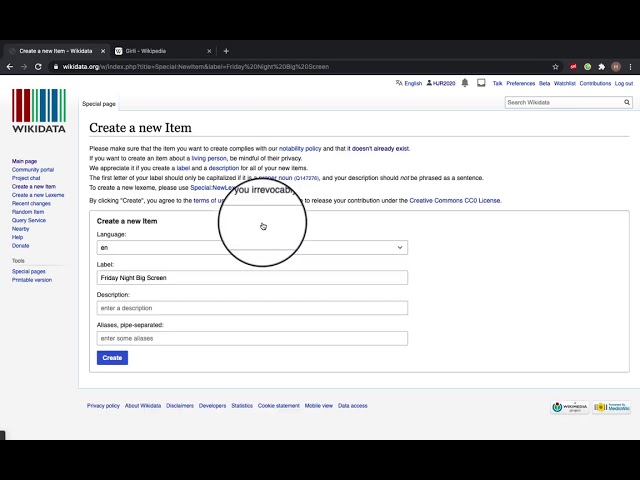Open the Special page tab
This screenshot has height=480, width=640.
(99, 104)
